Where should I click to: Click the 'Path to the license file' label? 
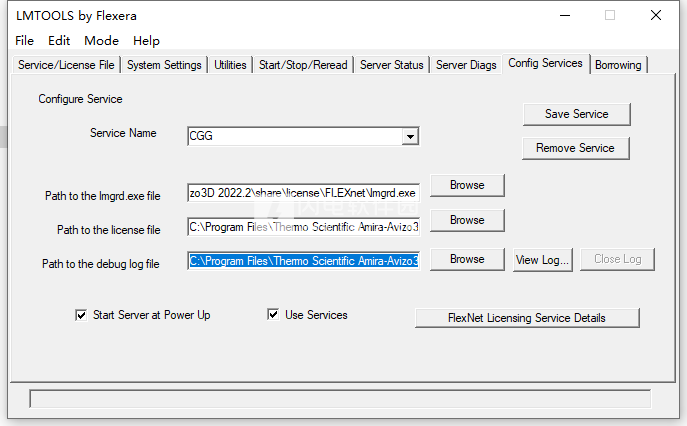[x=109, y=230]
